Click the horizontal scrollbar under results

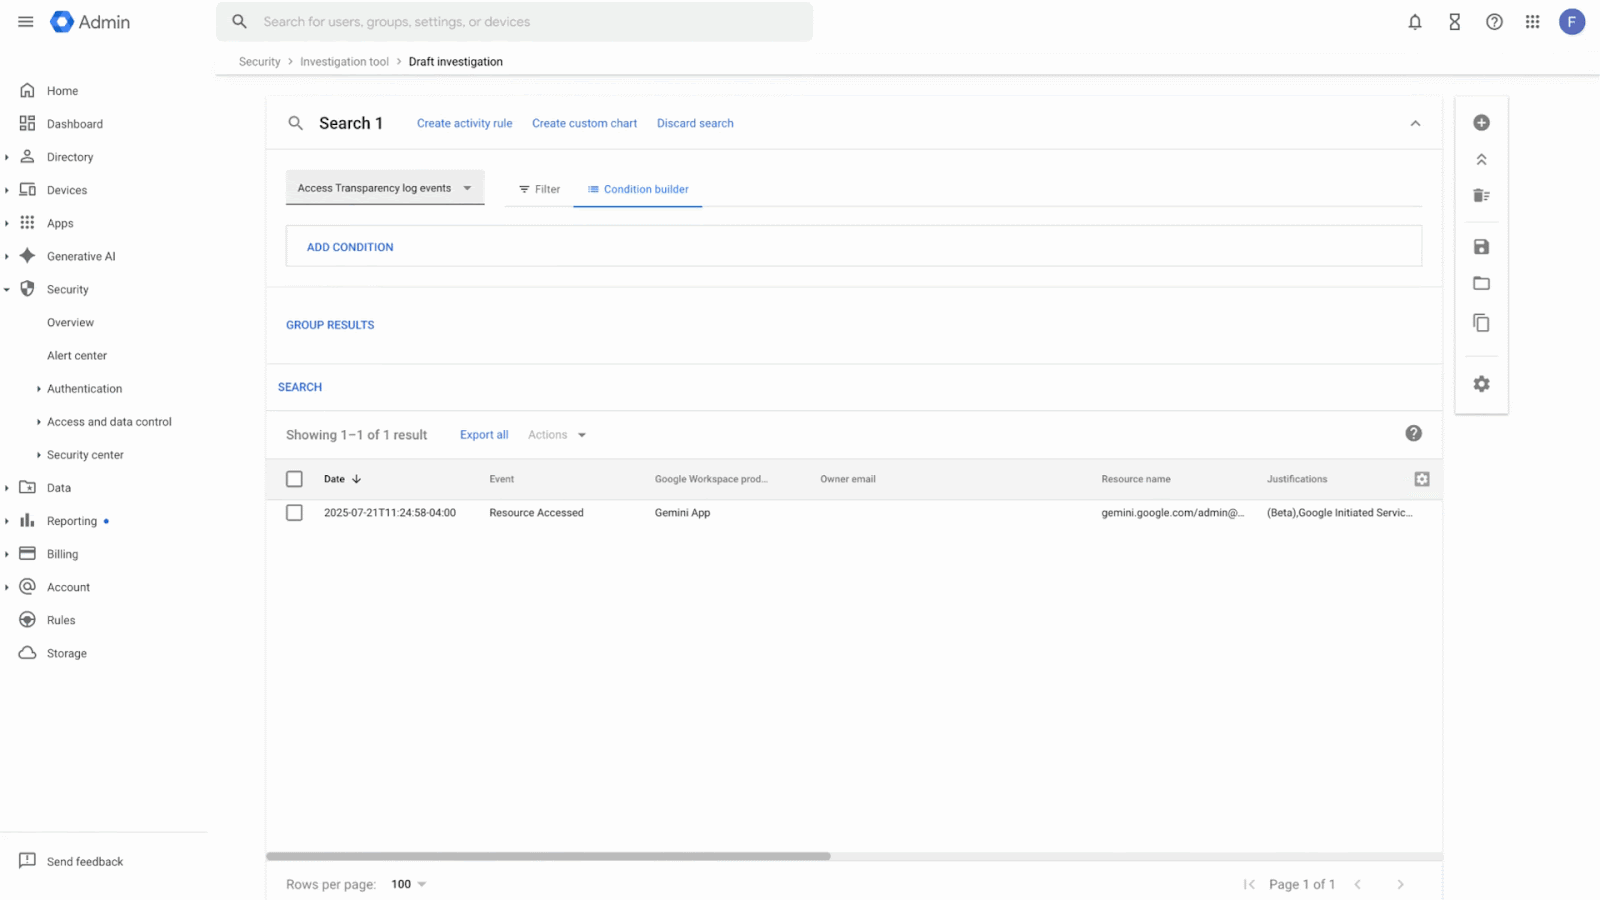click(x=548, y=856)
